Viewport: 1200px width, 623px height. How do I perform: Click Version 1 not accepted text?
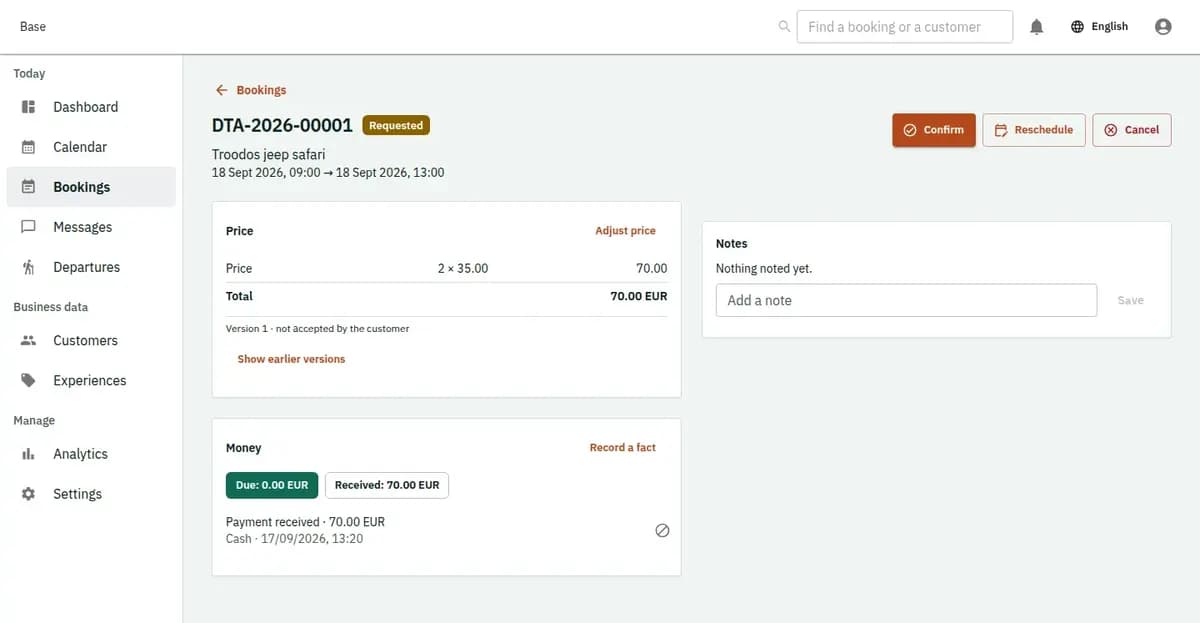click(x=318, y=329)
